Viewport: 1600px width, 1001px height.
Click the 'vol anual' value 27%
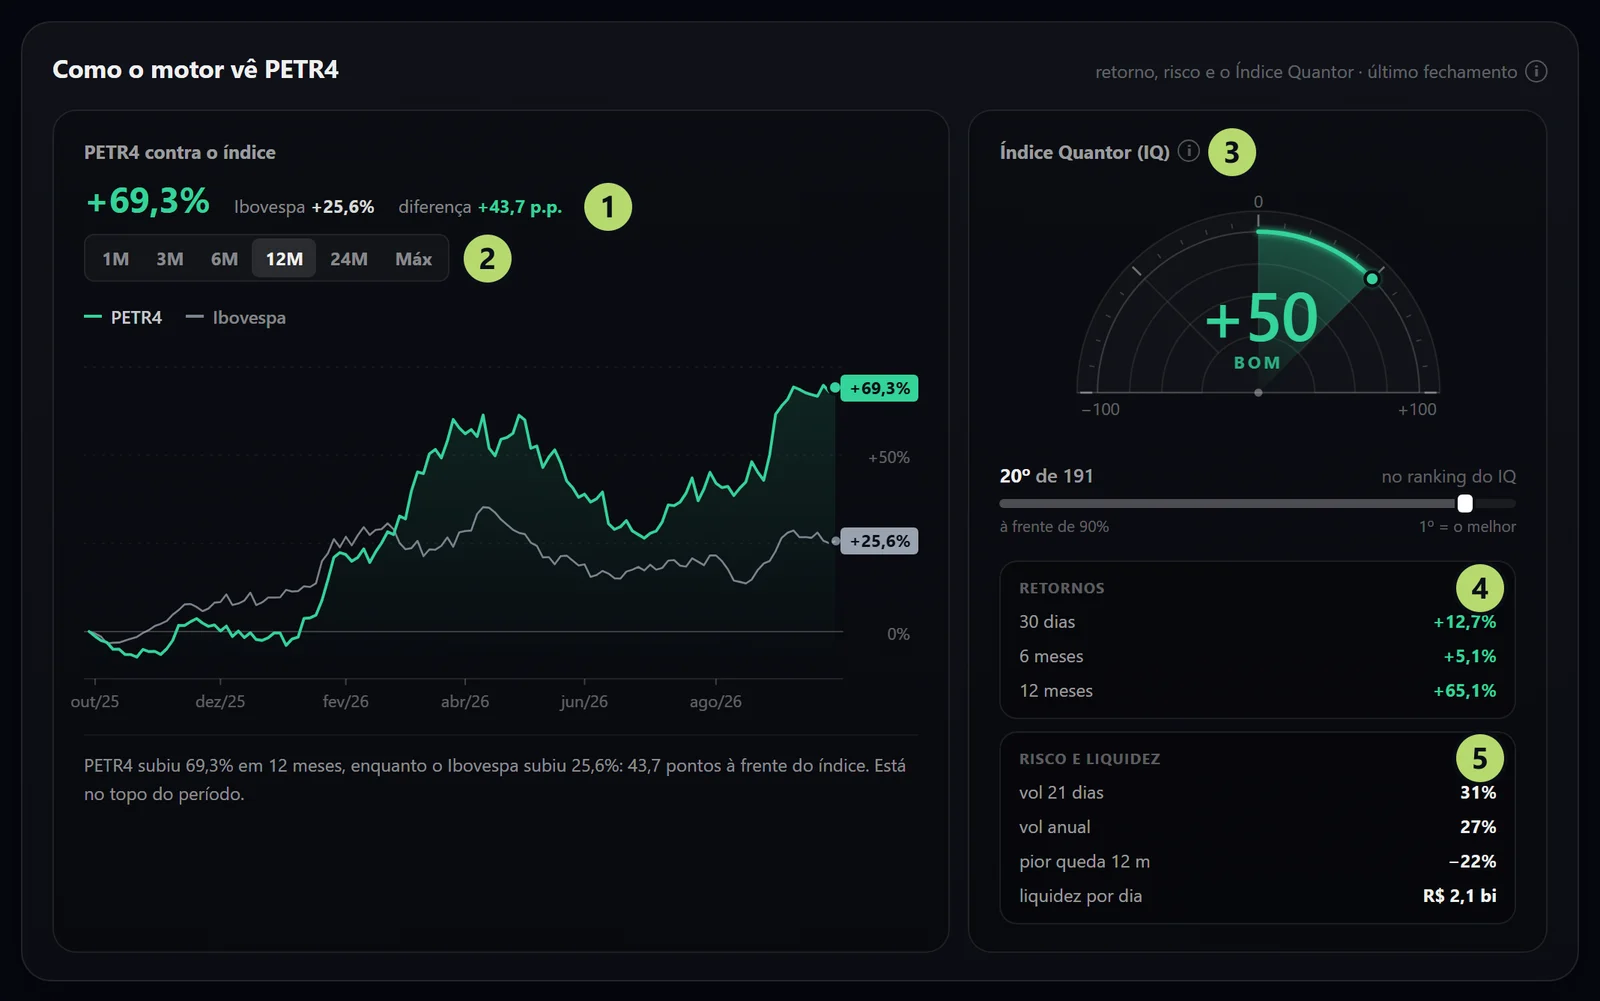tap(1478, 827)
